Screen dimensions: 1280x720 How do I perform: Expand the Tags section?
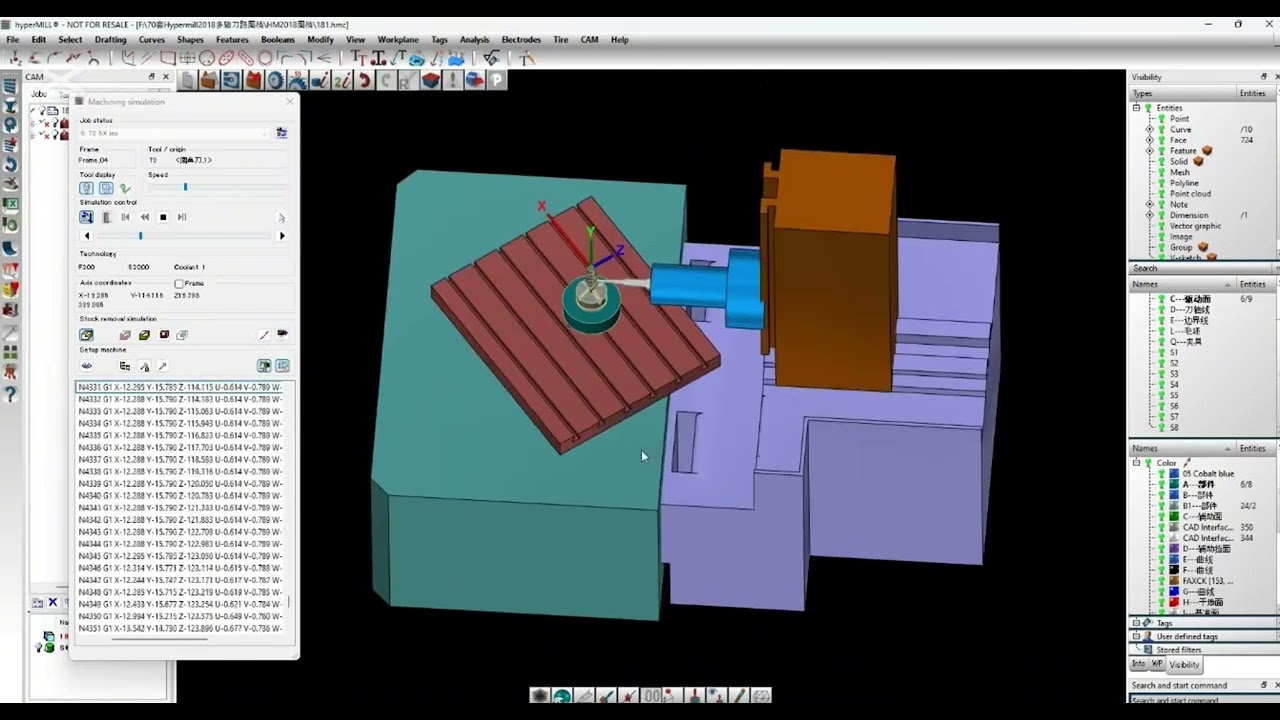tap(1136, 623)
